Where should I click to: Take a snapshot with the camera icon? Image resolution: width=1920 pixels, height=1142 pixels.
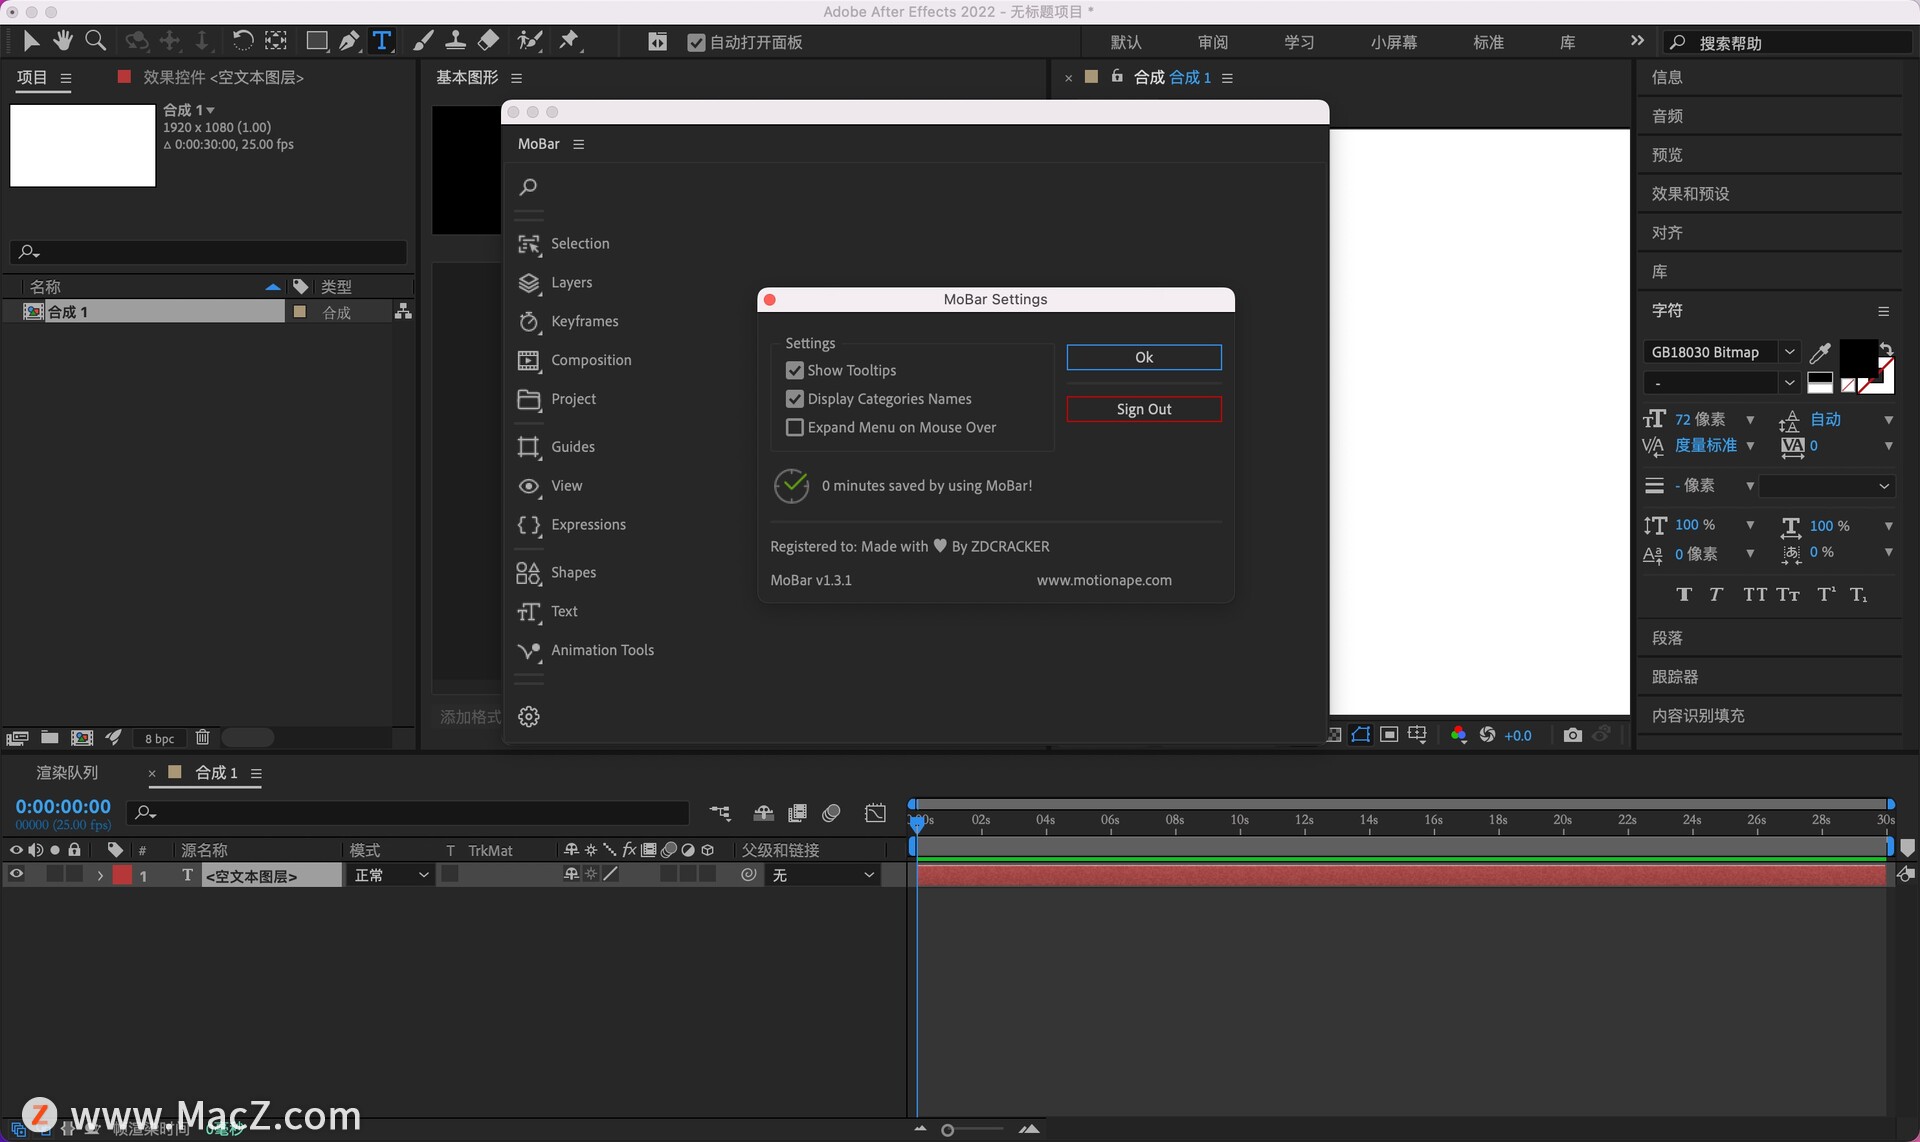[1572, 735]
